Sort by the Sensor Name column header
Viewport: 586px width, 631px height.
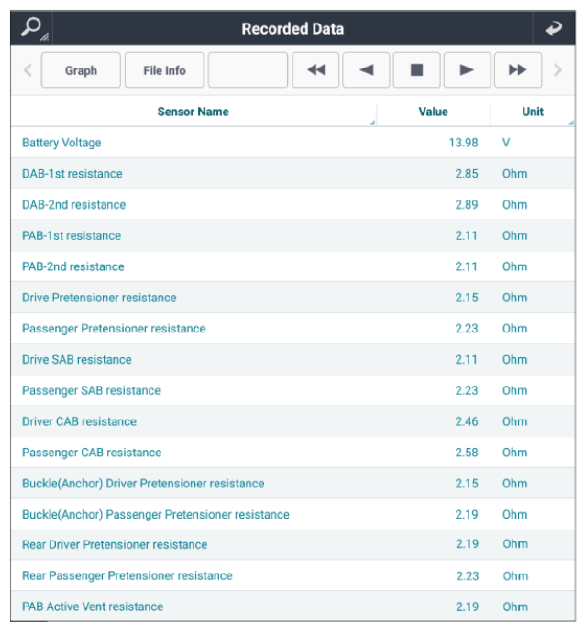click(x=193, y=111)
